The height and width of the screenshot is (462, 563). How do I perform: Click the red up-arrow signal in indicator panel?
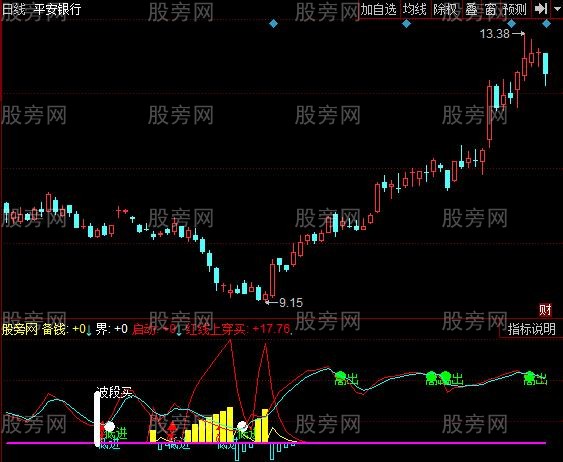pos(172,427)
